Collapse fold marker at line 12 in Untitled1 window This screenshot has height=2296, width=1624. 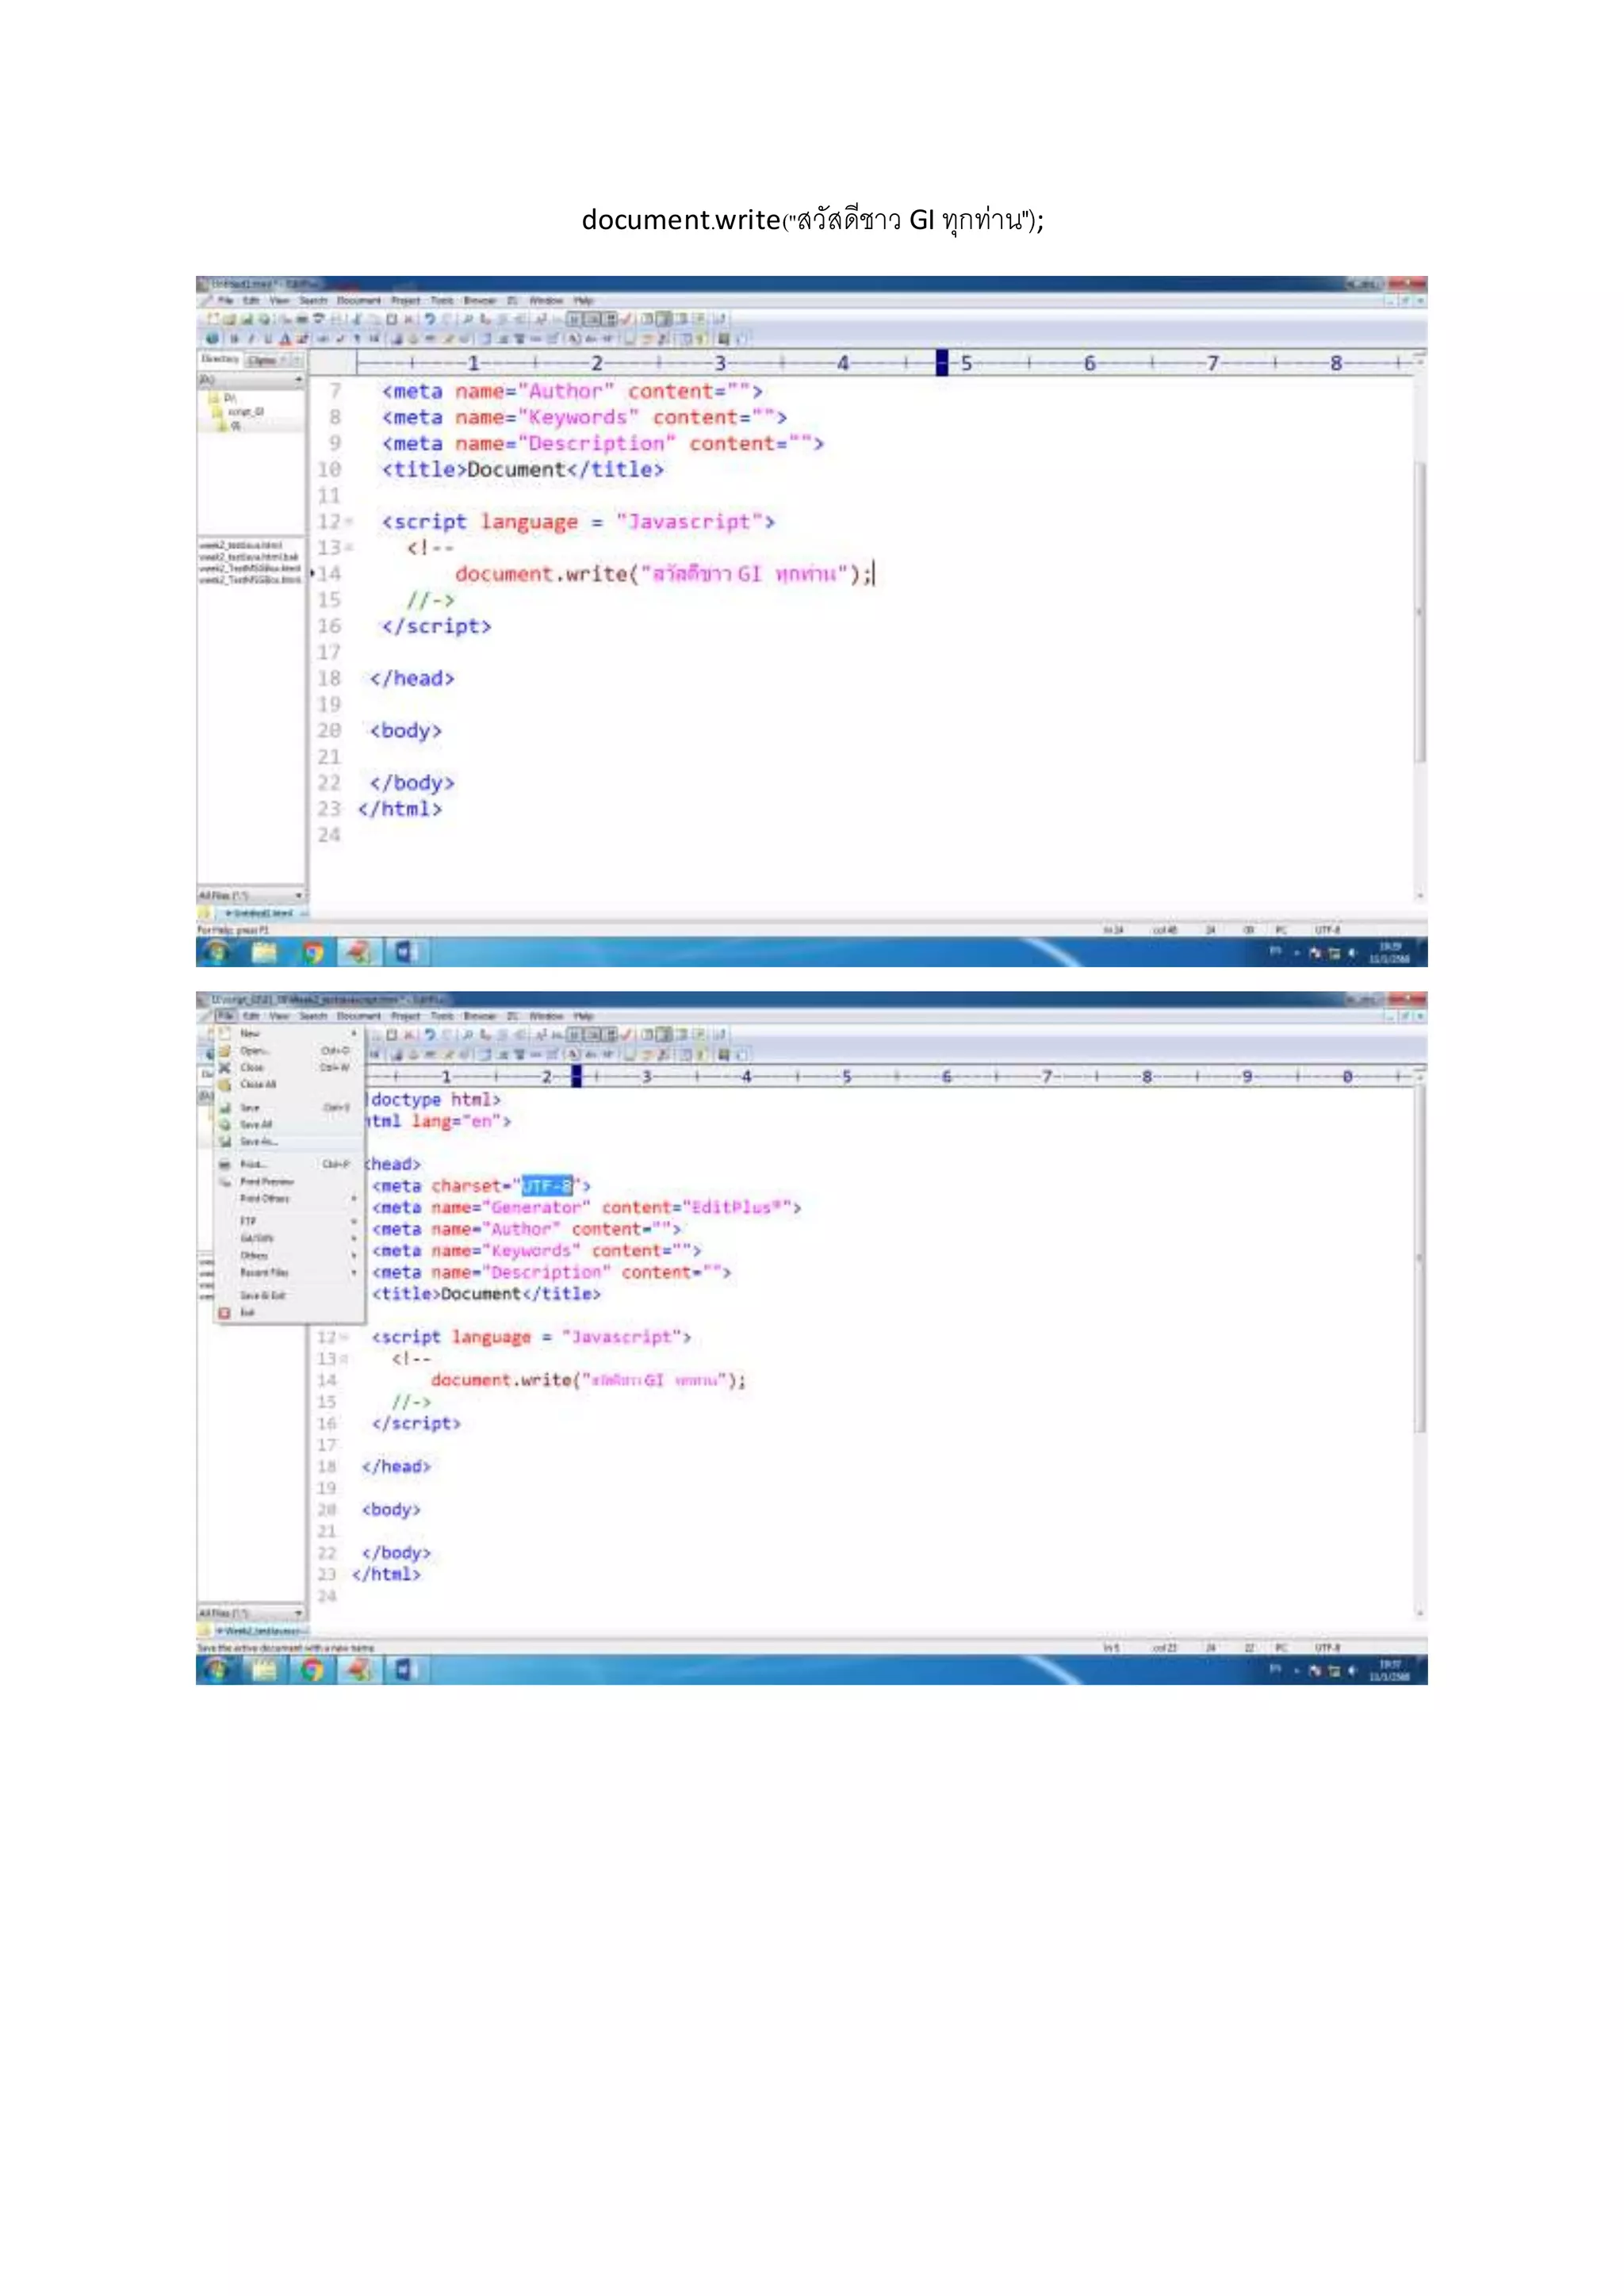click(349, 521)
